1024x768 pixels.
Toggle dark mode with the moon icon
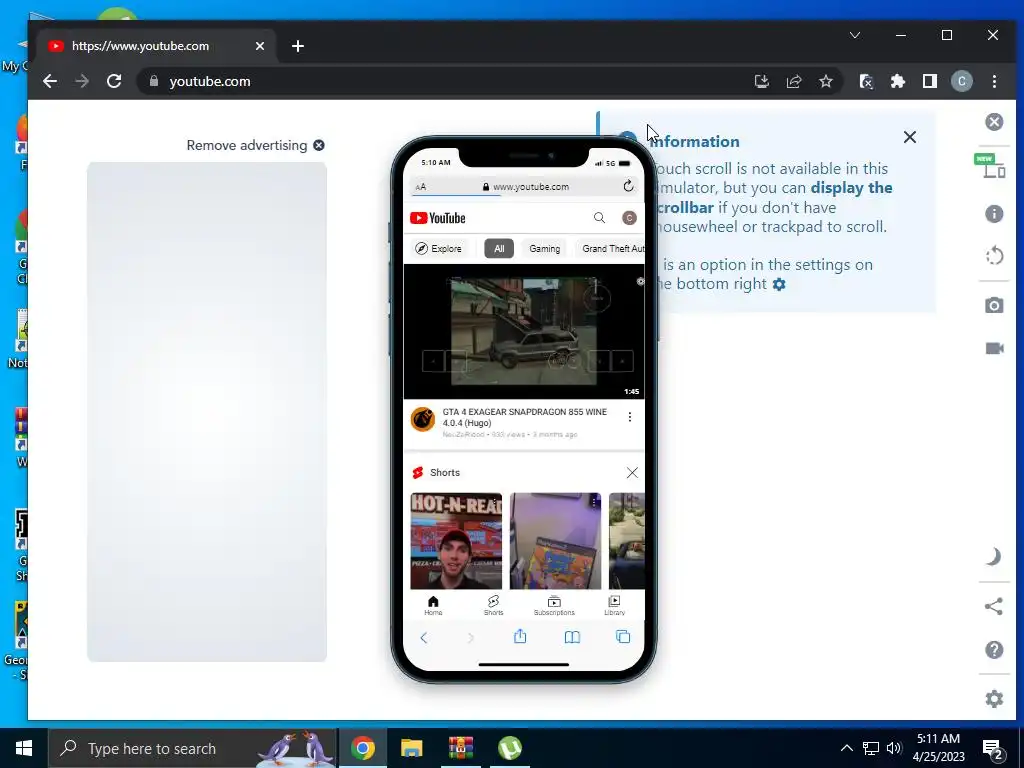[x=993, y=556]
